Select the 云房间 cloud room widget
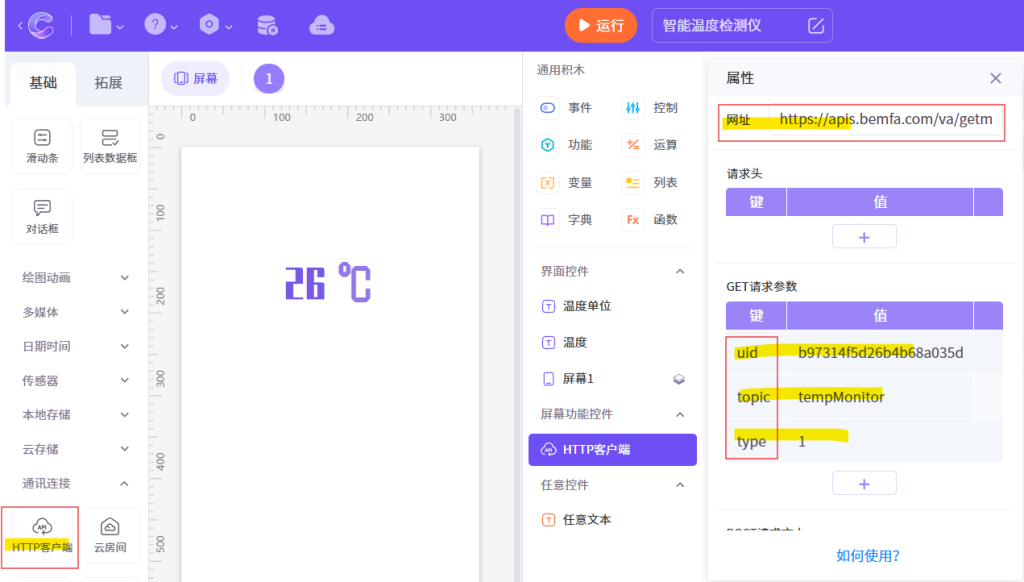 coord(110,536)
